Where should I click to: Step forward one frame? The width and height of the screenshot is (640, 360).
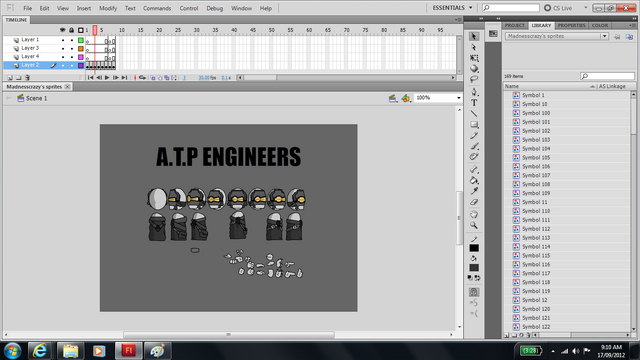pyautogui.click(x=116, y=78)
